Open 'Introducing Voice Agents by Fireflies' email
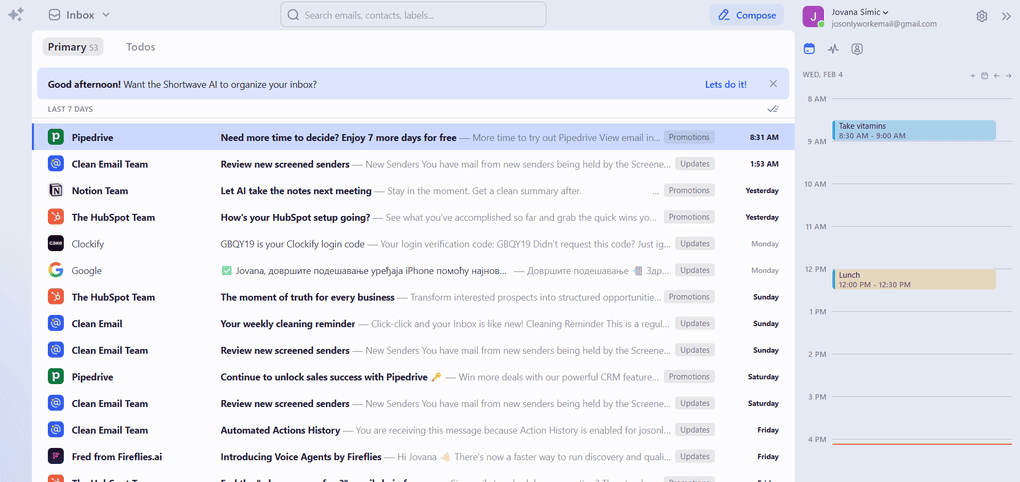This screenshot has height=482, width=1020. pyautogui.click(x=413, y=457)
